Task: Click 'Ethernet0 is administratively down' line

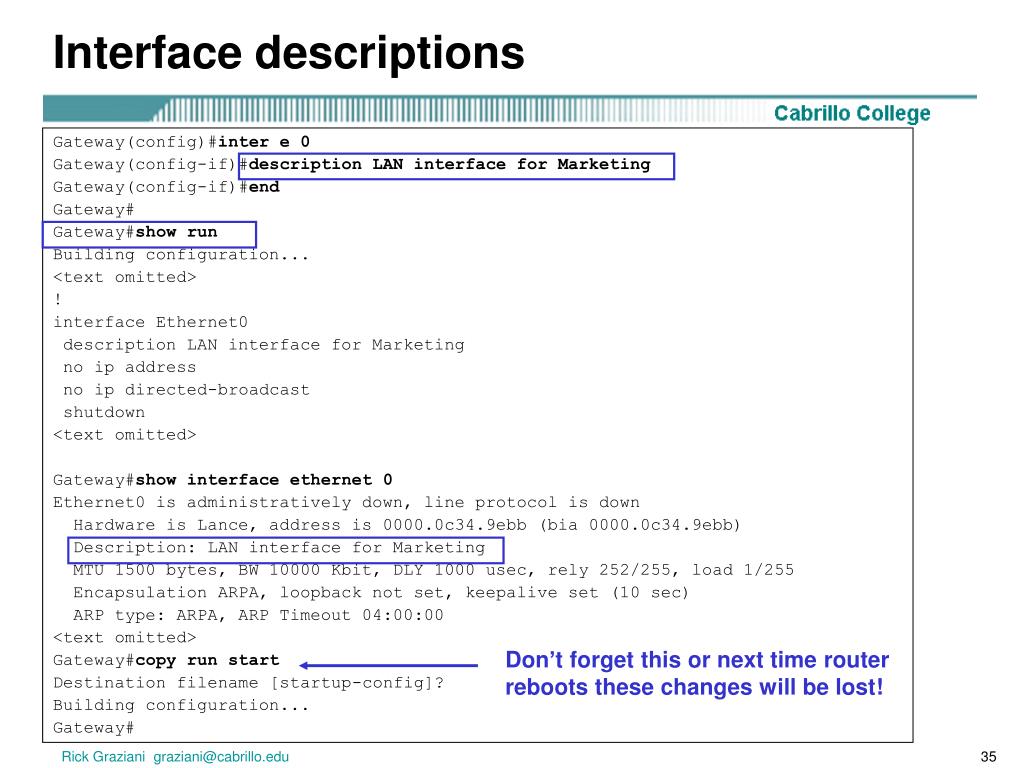Action: (346, 503)
